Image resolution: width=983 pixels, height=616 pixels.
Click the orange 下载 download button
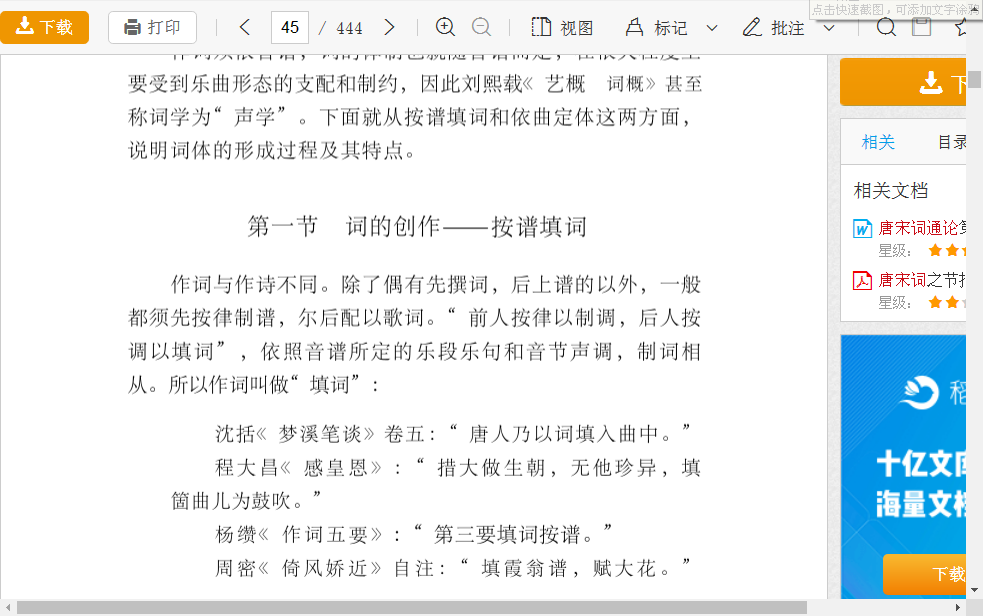[x=44, y=27]
